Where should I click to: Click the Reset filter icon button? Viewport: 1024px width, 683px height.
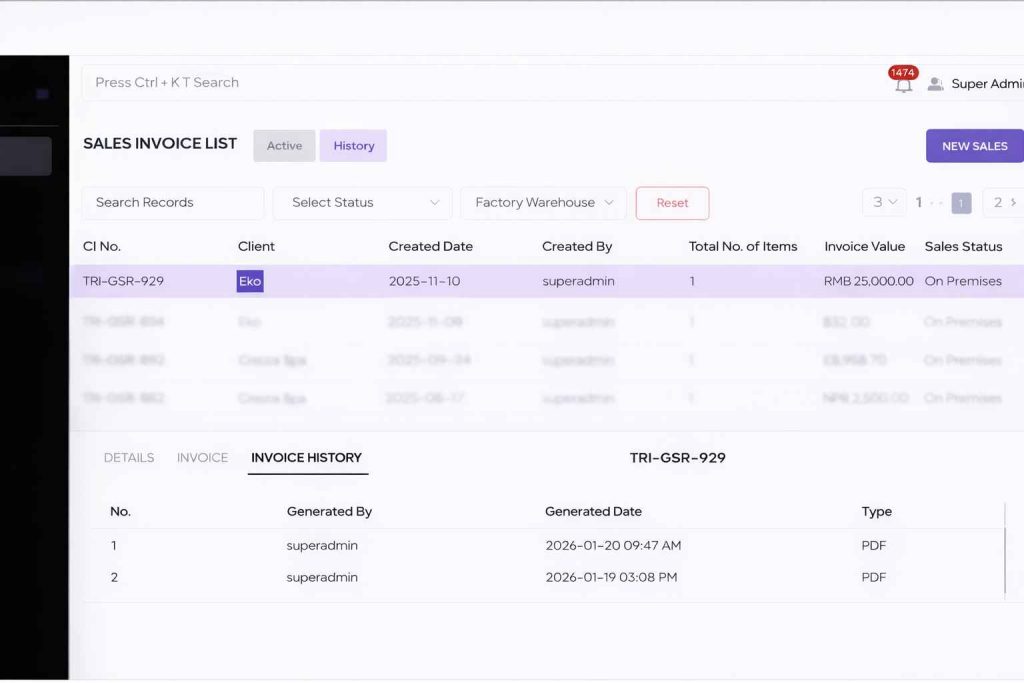(672, 202)
